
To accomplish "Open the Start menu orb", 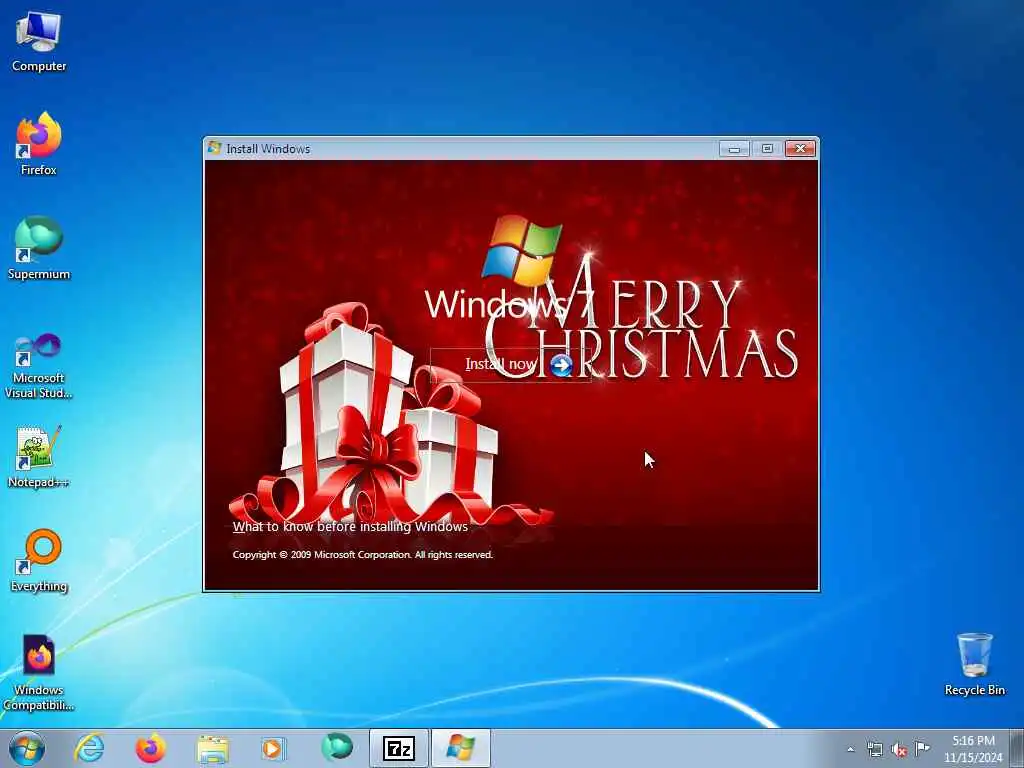I will point(27,748).
